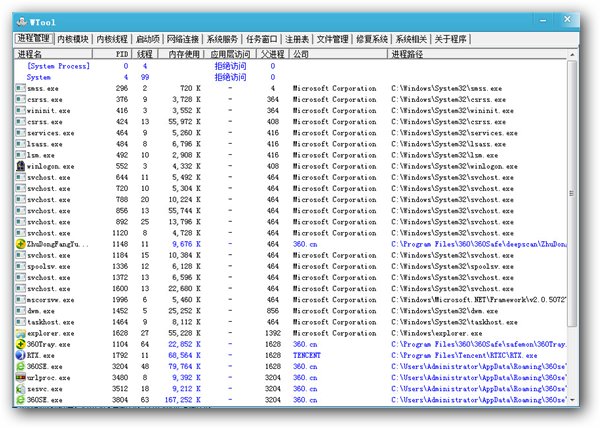Image resolution: width=600 pixels, height=428 pixels.
Task: Click the winlogon.exe process icon
Action: click(20, 166)
